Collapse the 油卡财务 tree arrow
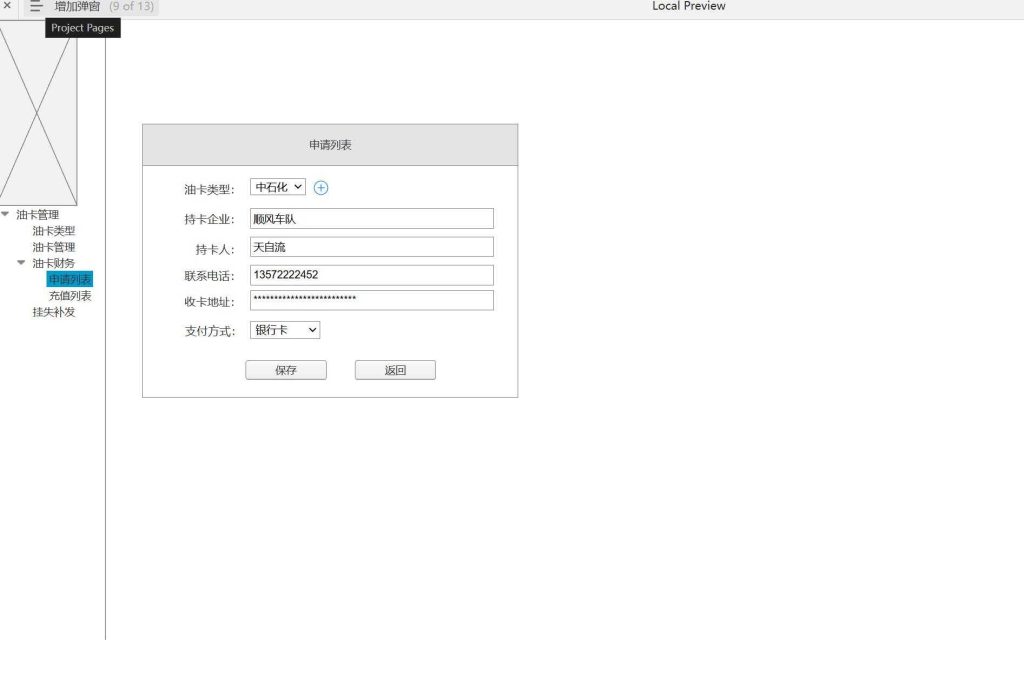Image resolution: width=1024 pixels, height=673 pixels. click(x=22, y=263)
